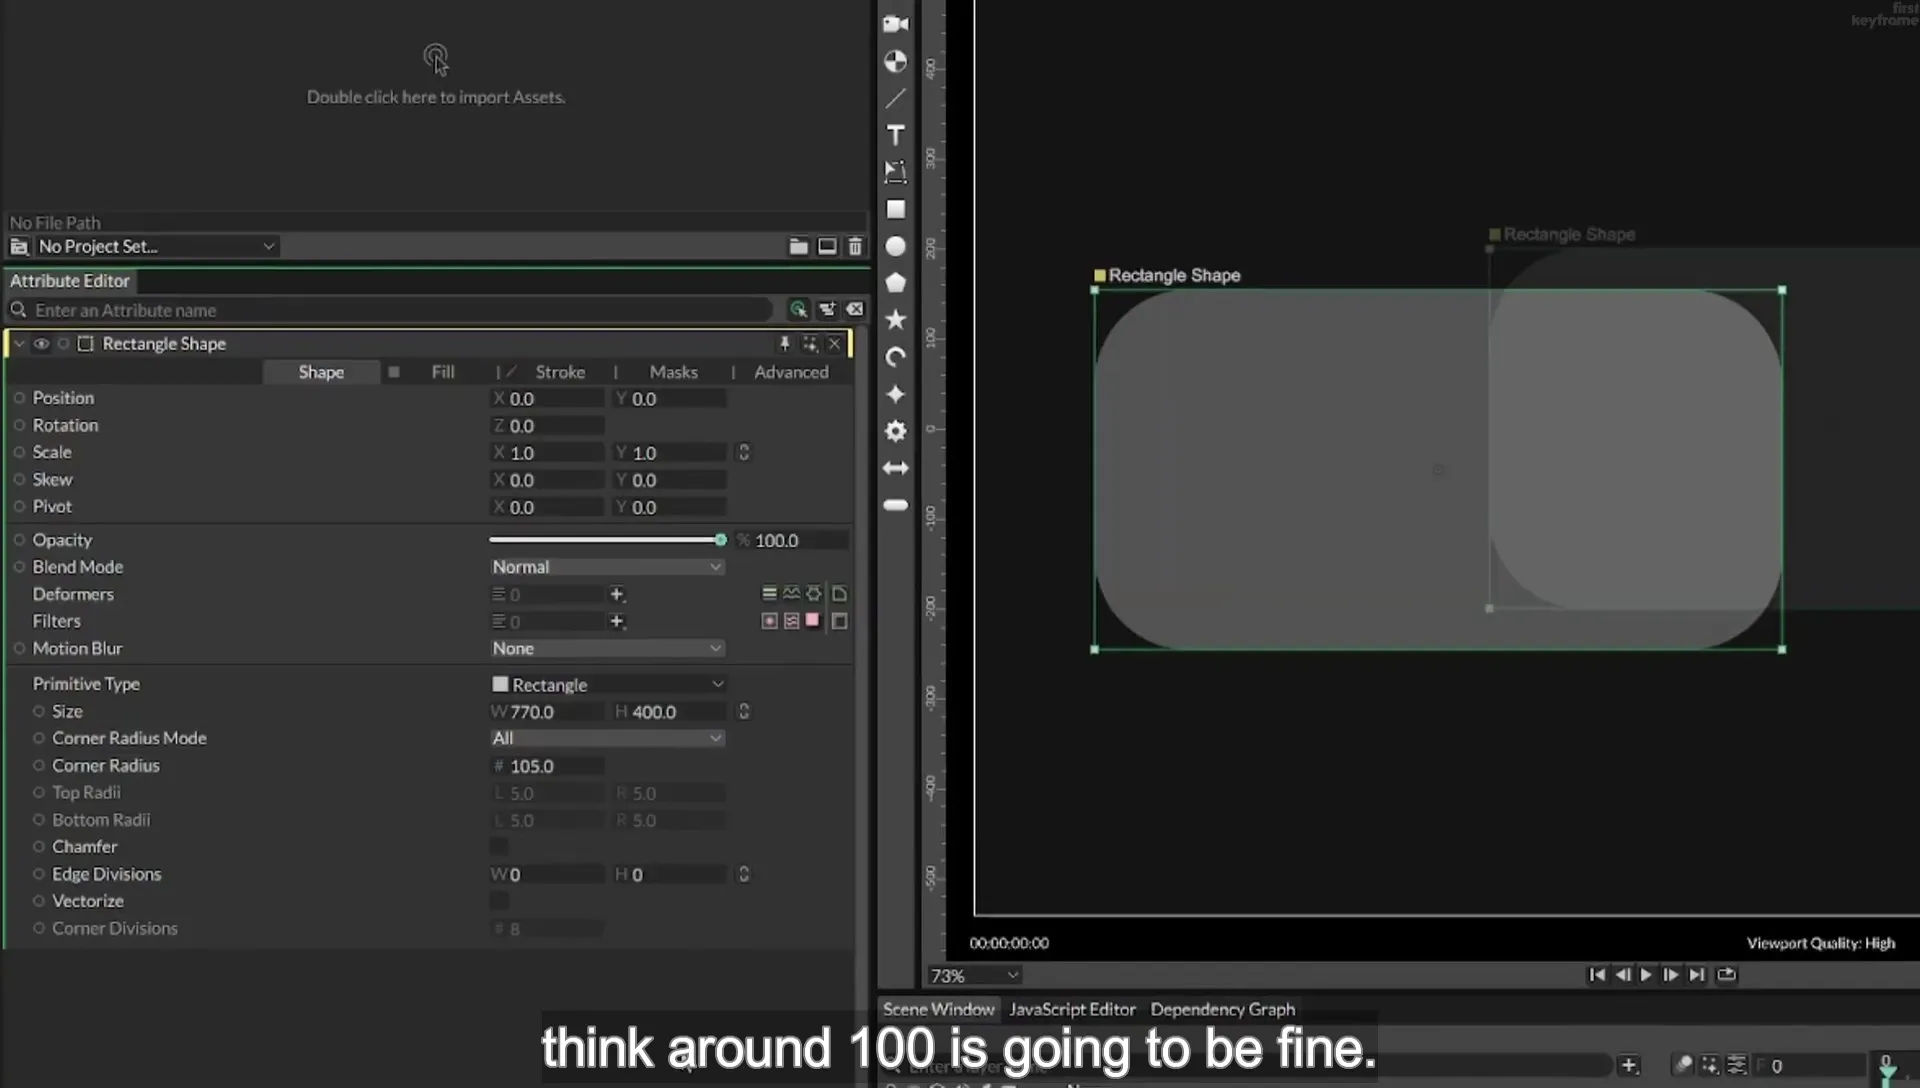1920x1088 pixels.
Task: Open the Primitive Type dropdown
Action: point(607,684)
